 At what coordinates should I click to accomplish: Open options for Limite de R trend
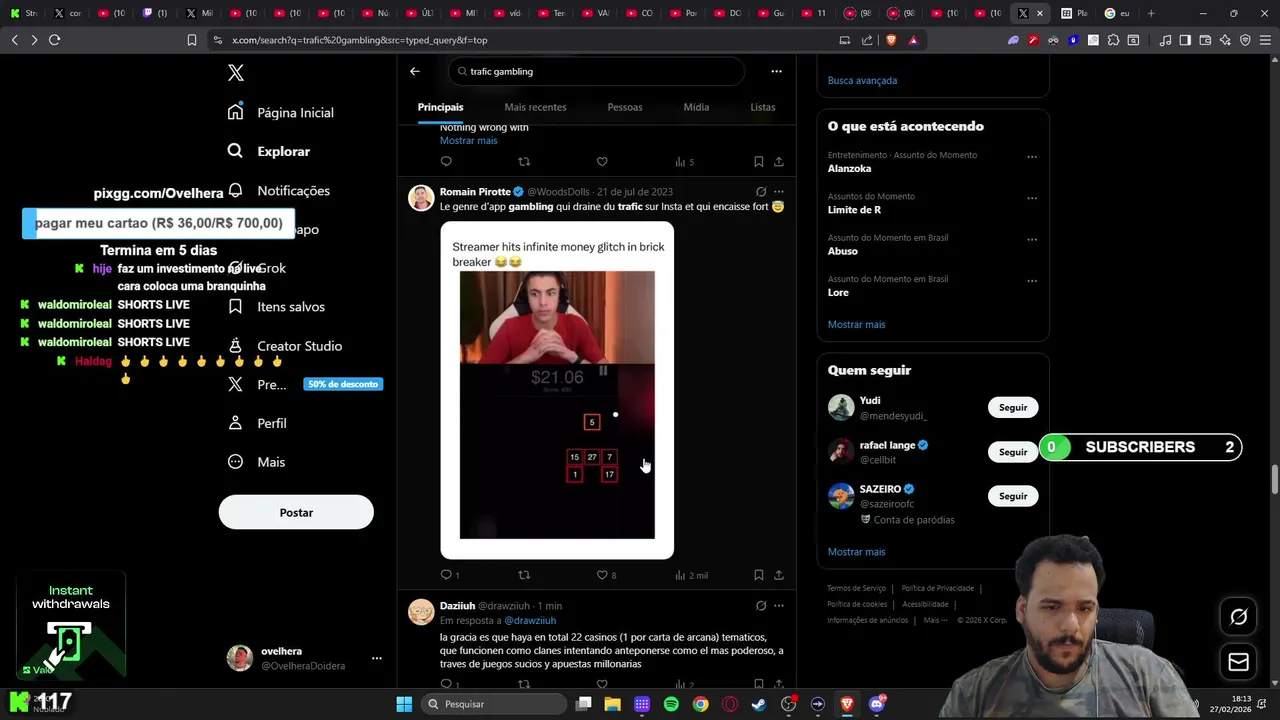[1032, 198]
